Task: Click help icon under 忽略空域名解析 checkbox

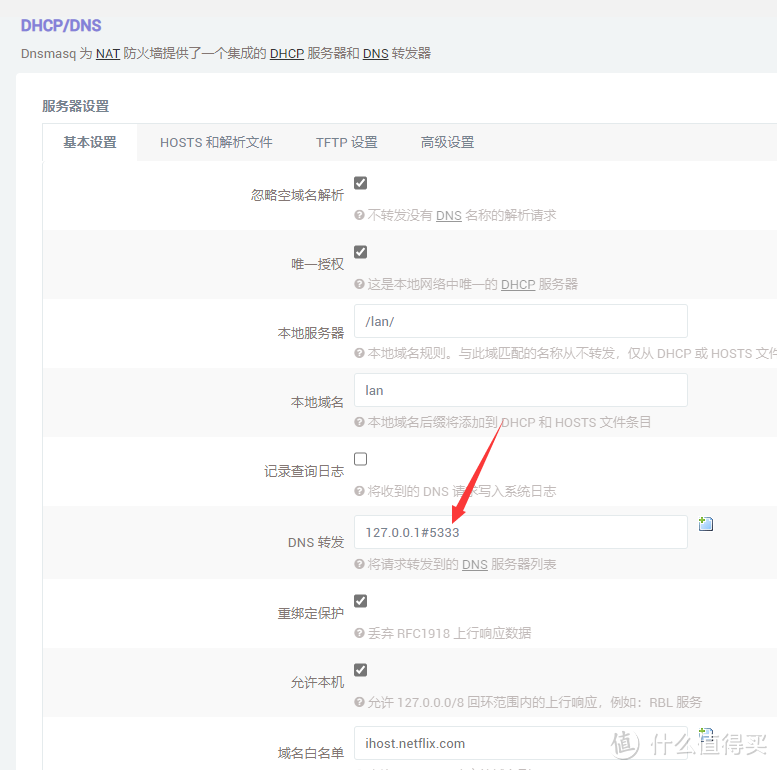Action: point(360,215)
